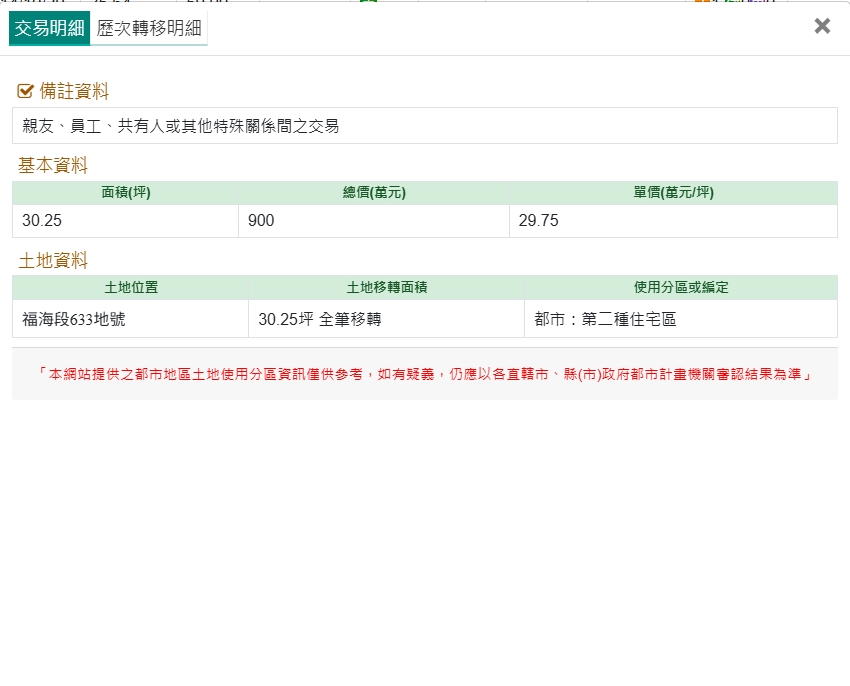Click the 親友、員工 remark text box
This screenshot has height=686, width=850.
click(424, 126)
